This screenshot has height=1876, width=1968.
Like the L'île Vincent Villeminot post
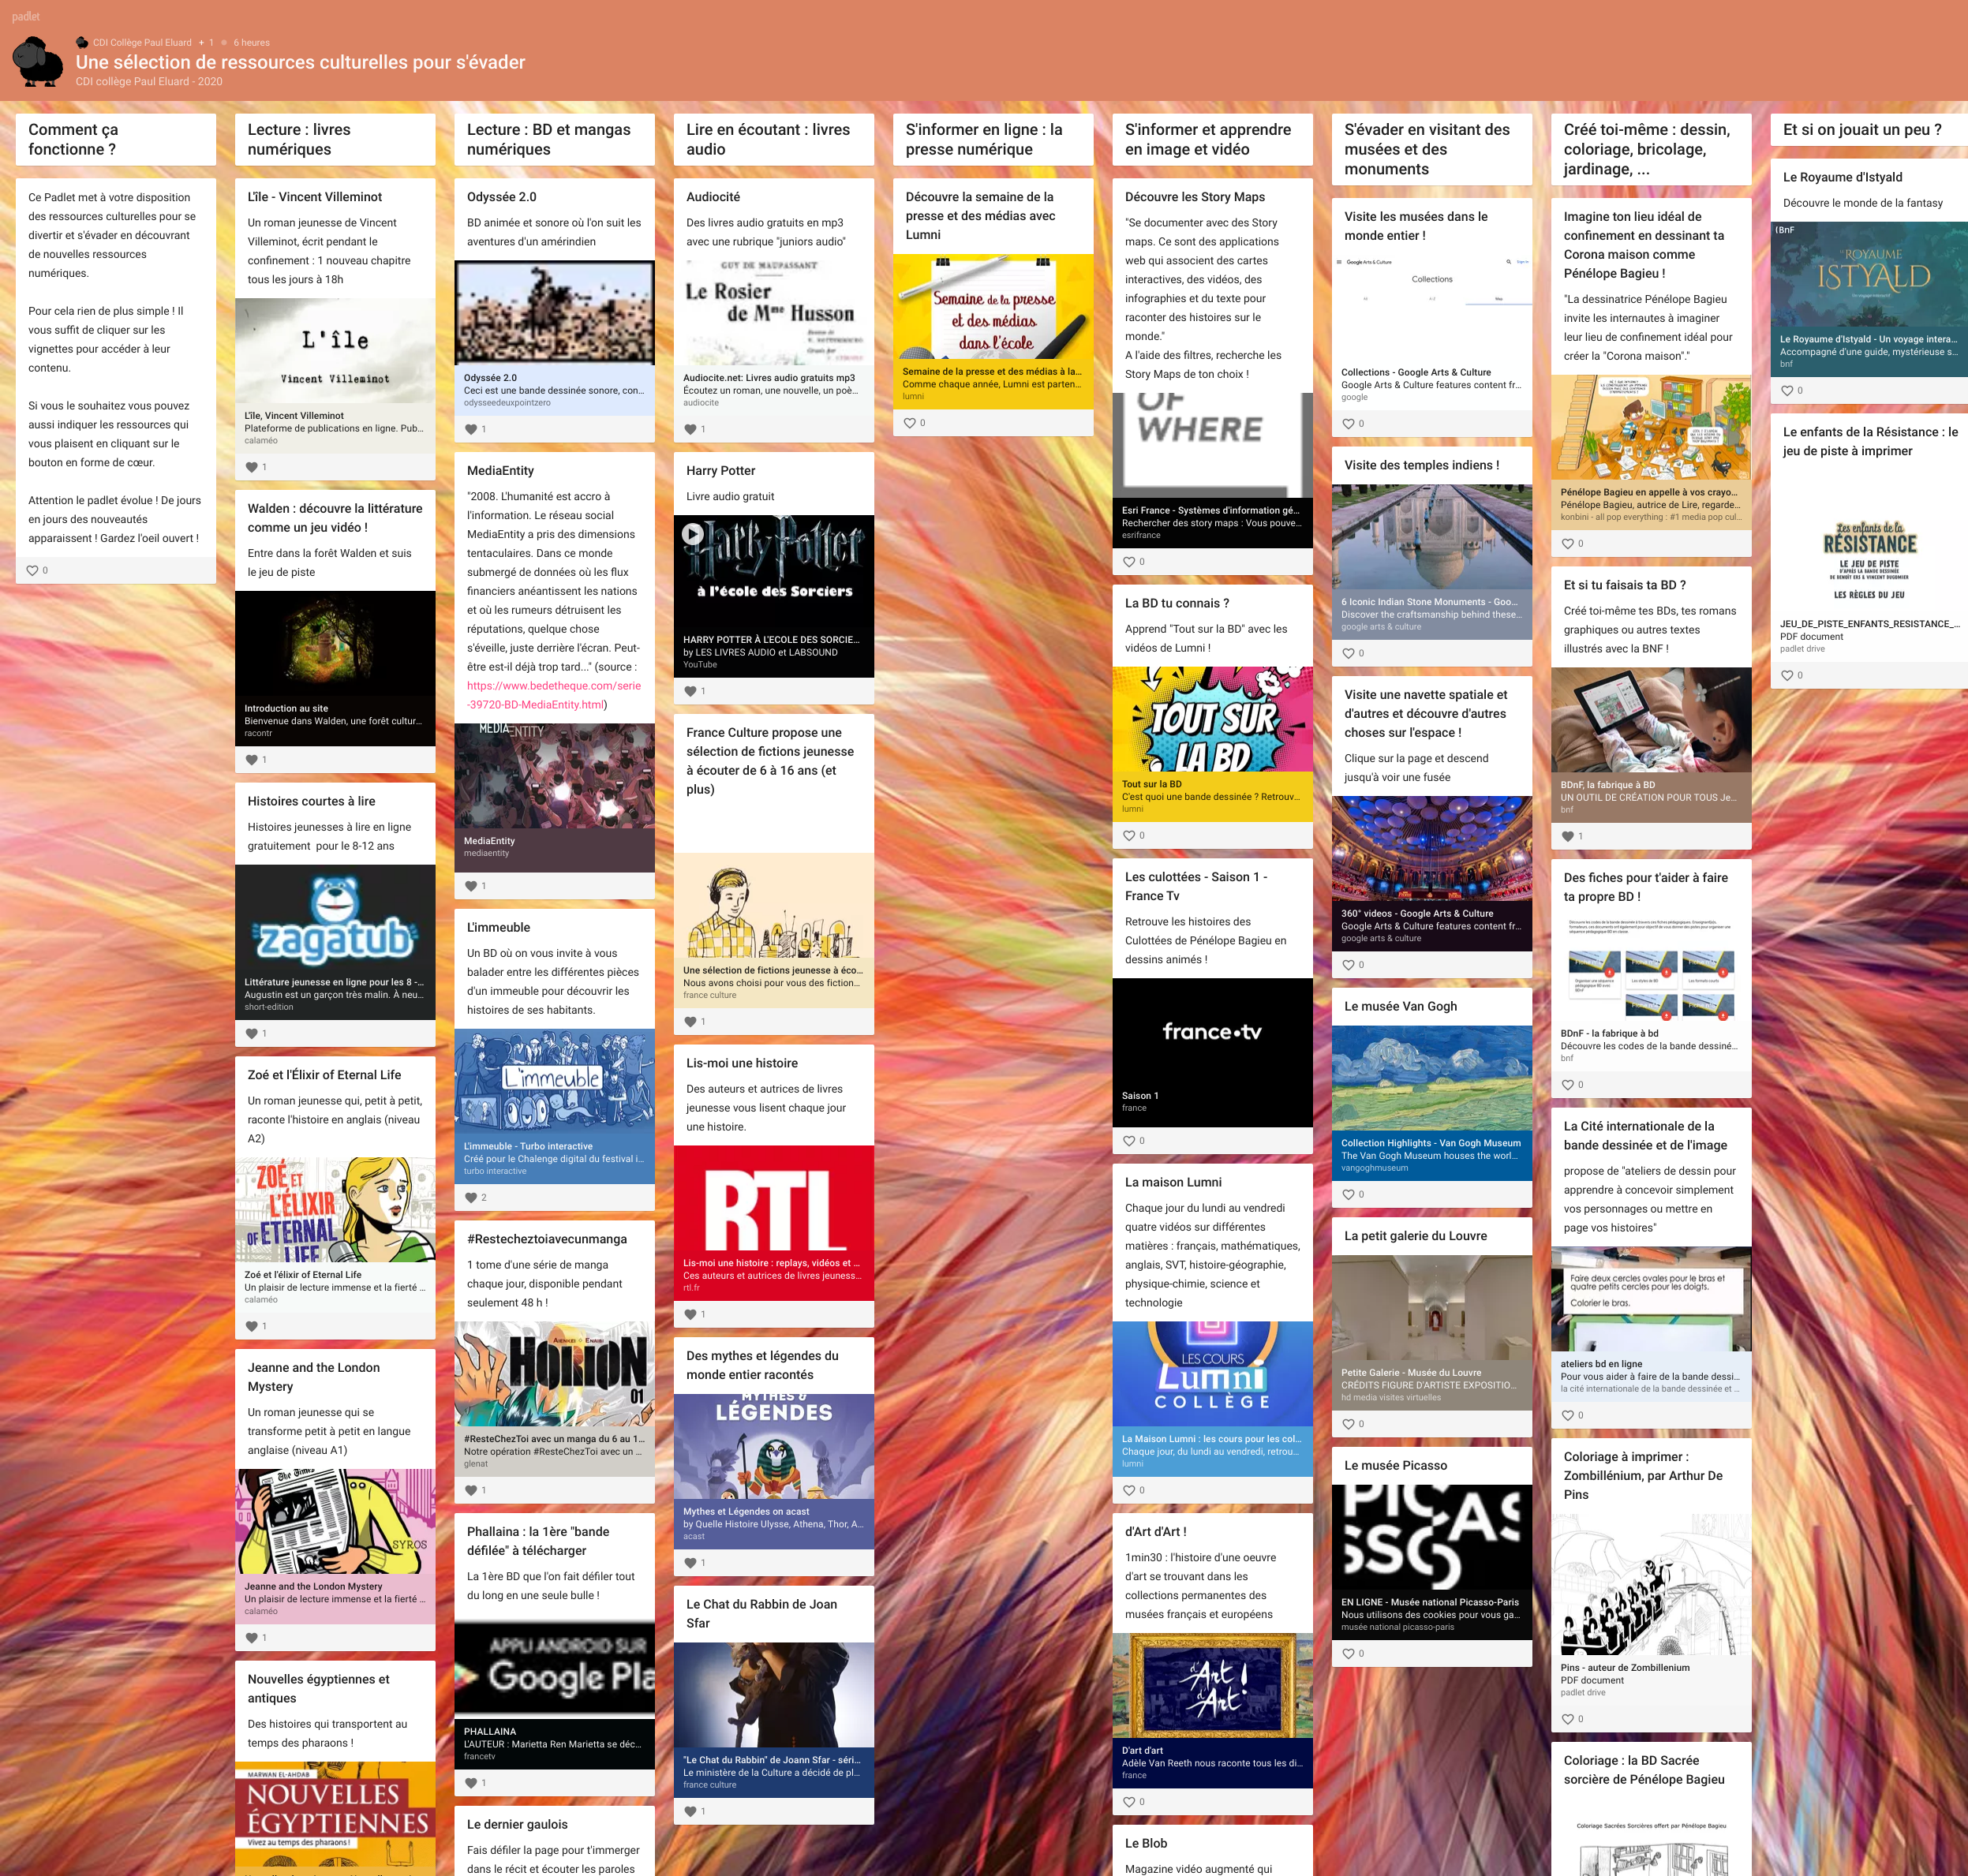pyautogui.click(x=251, y=467)
